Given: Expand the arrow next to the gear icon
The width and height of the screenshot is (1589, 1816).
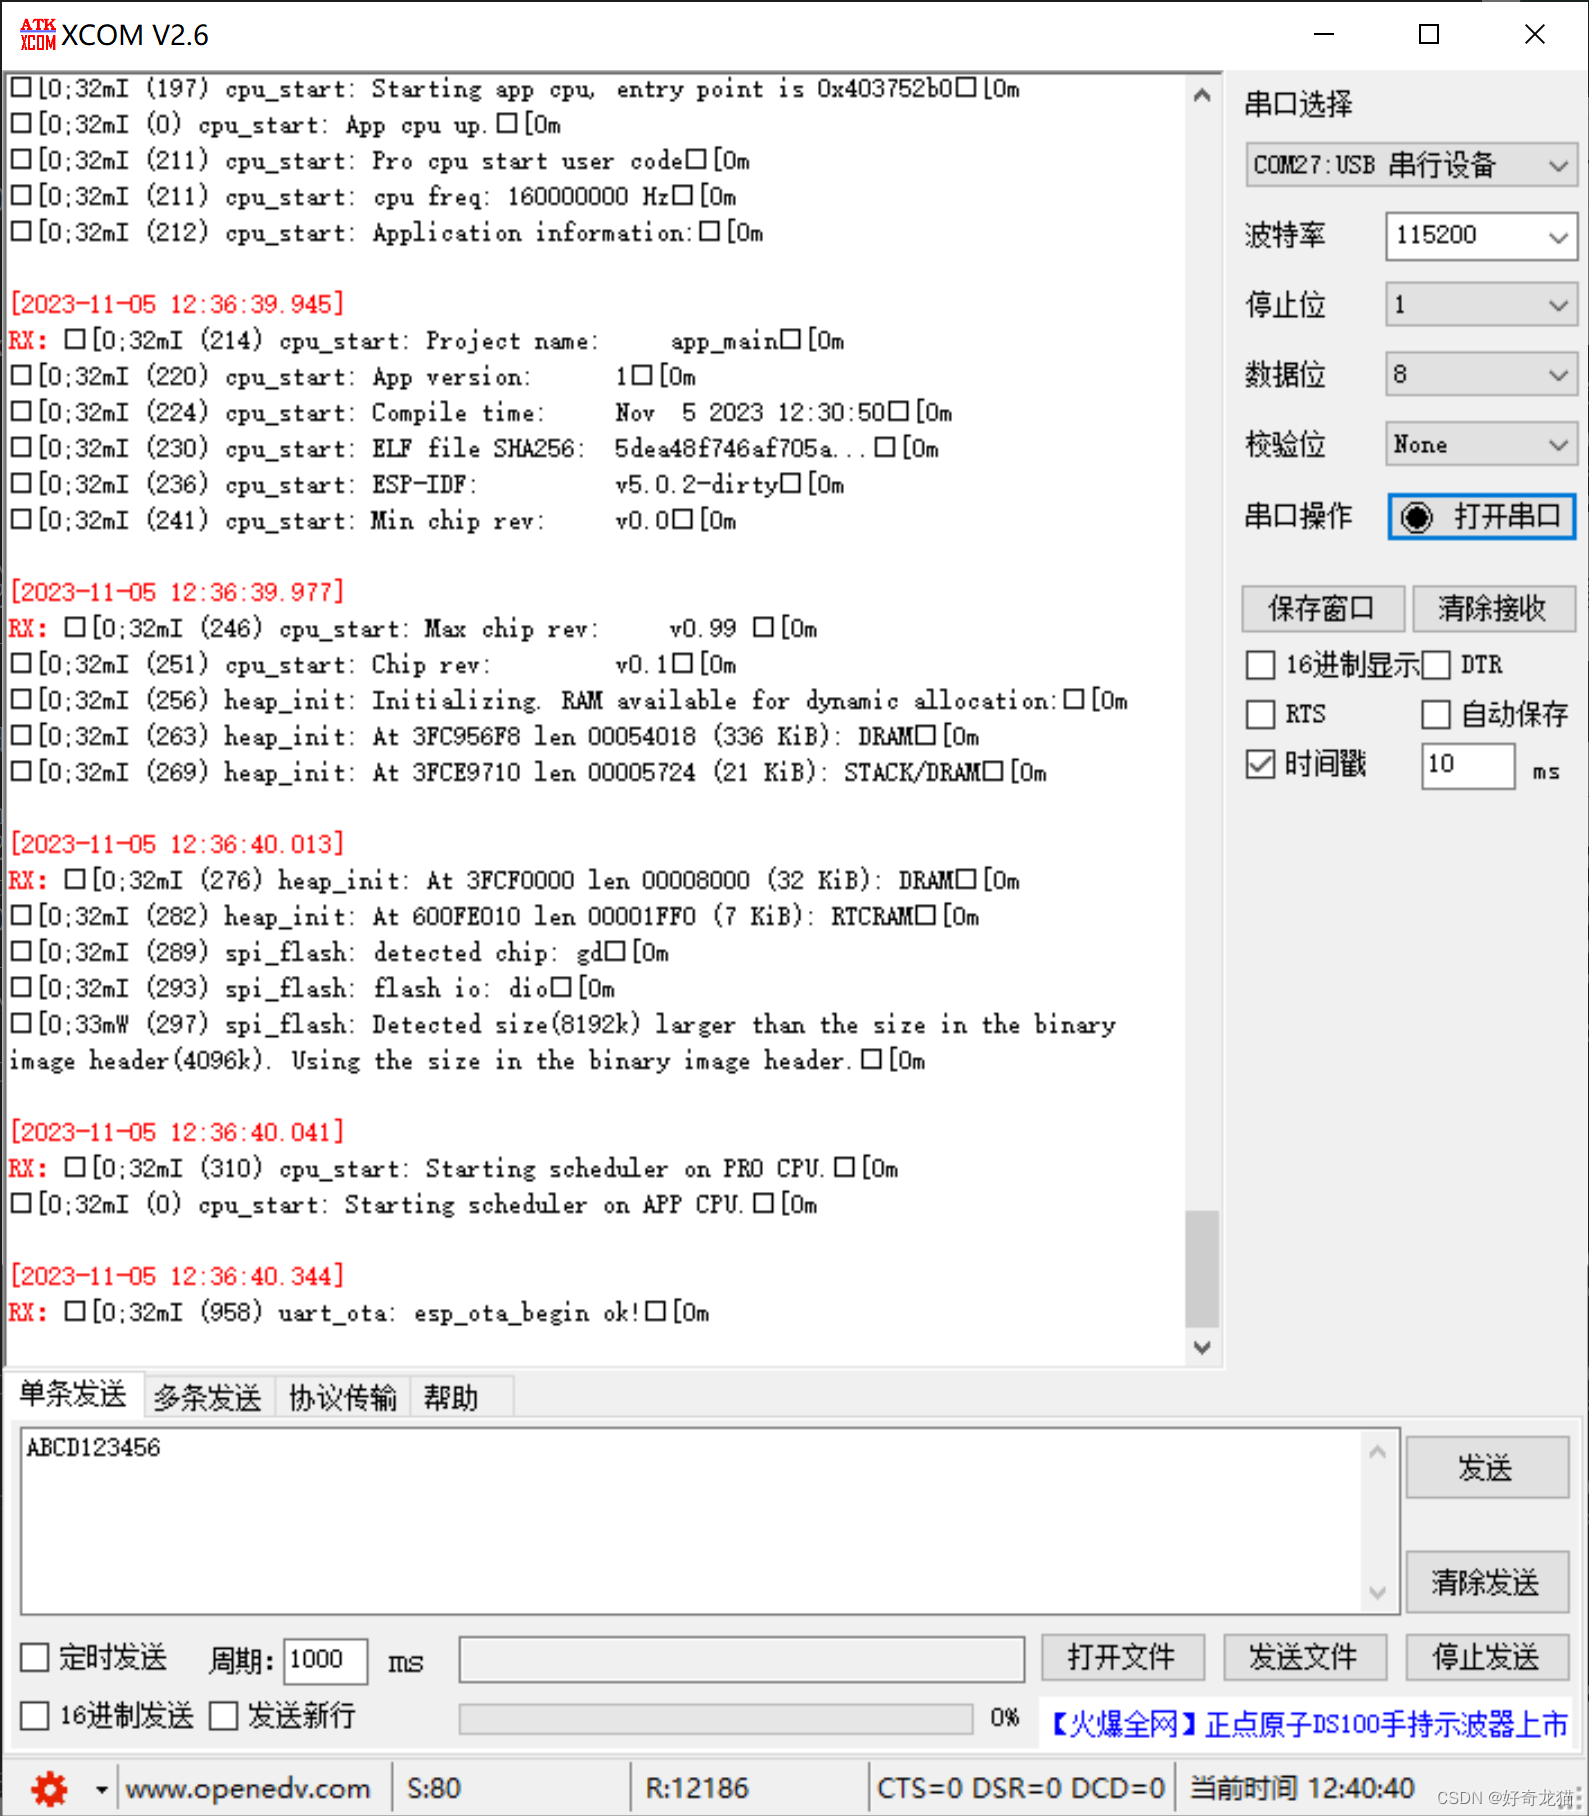Looking at the screenshot, I should (101, 1789).
